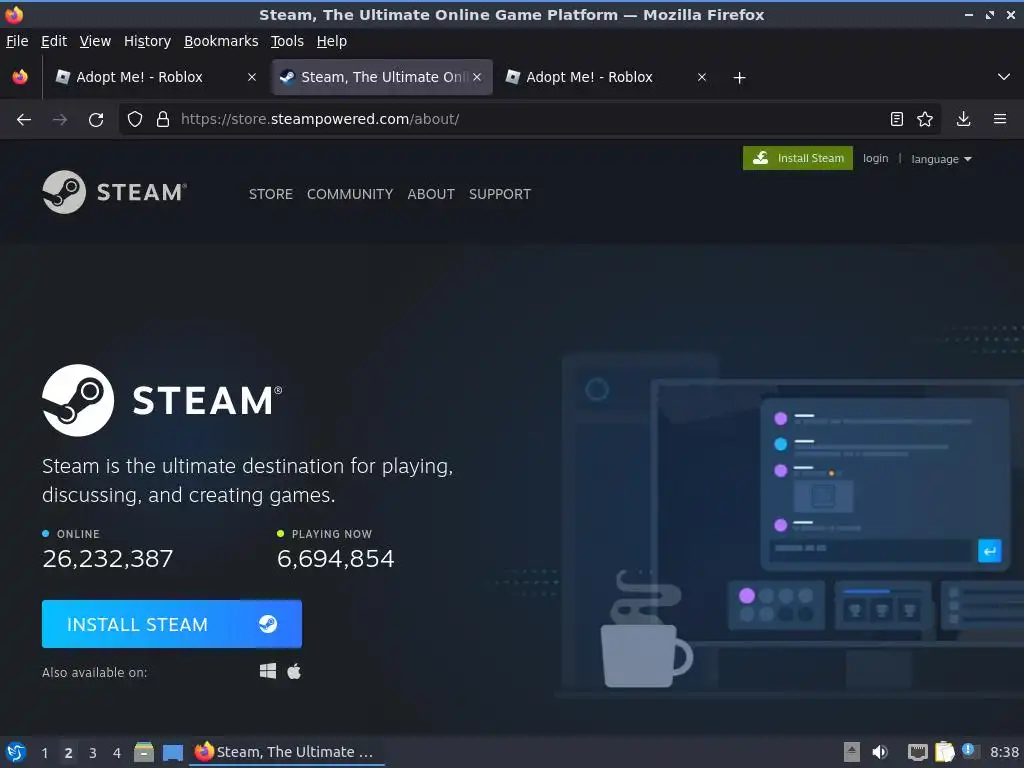Open the volume speaker tray icon

(x=880, y=752)
